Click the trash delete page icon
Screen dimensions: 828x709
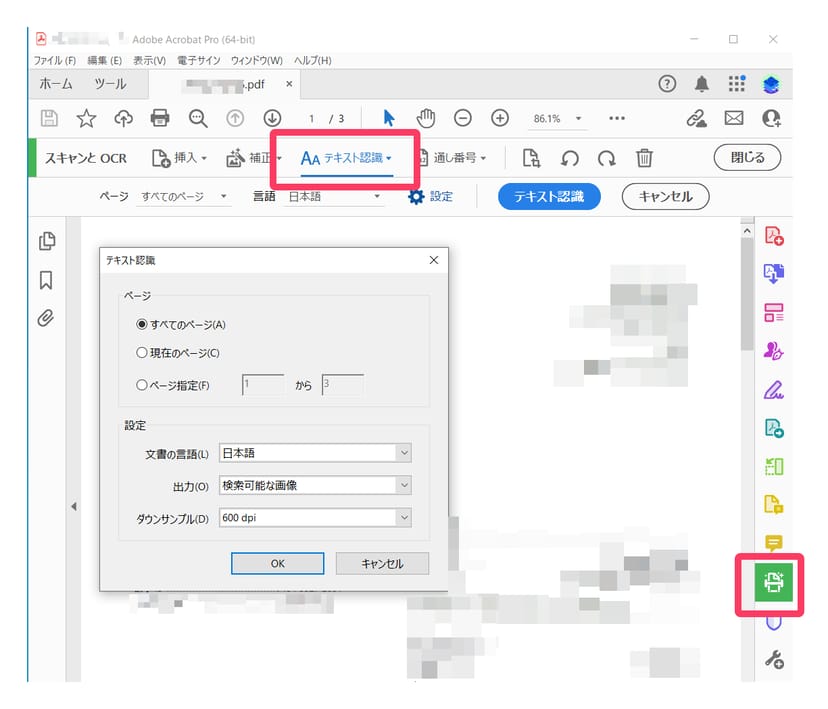[645, 158]
